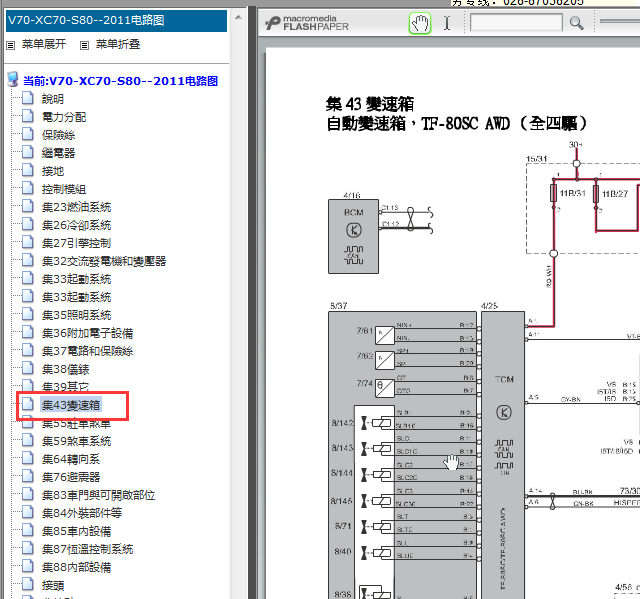Click the Macromedia FlashPaper logo
Image resolution: width=640 pixels, height=599 pixels.
307,23
